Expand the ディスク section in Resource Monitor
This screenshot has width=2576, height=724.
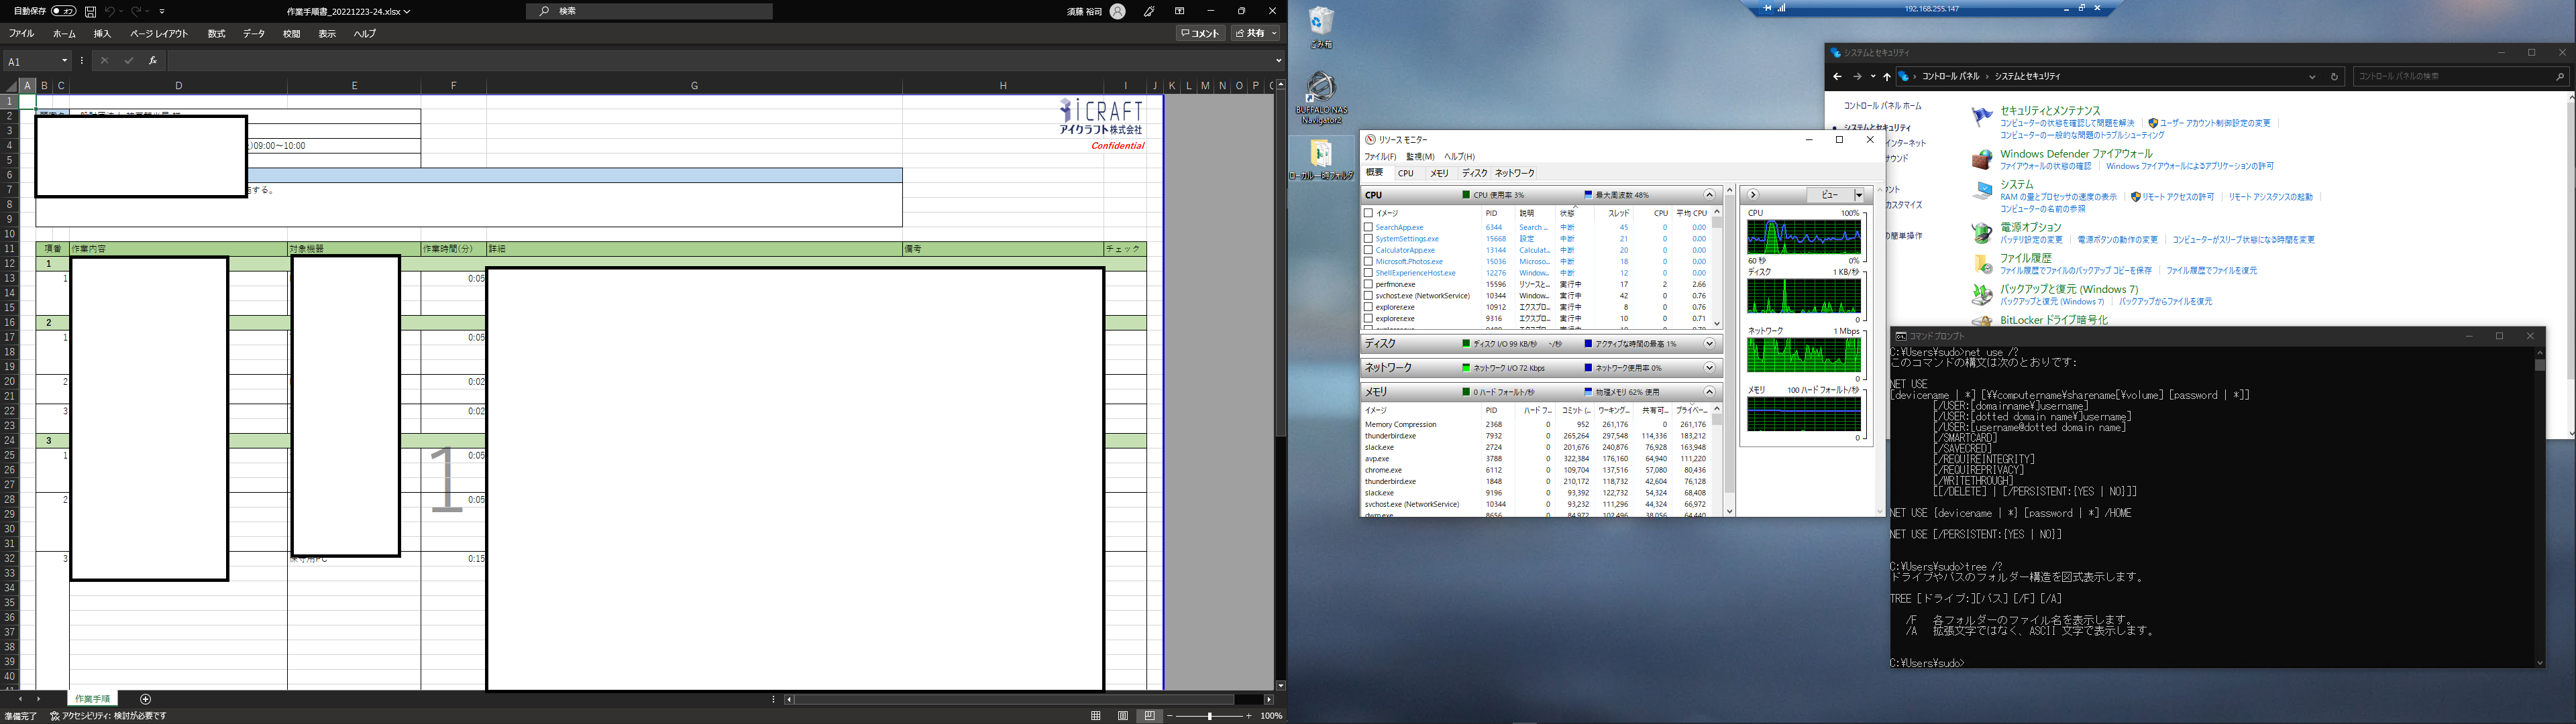tap(1709, 344)
